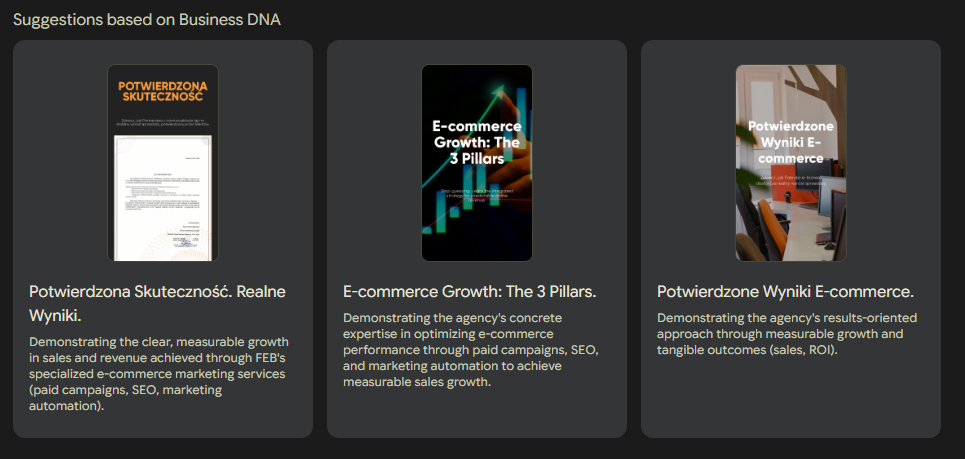Click the small caption under the '3 Pillars' overlay
Image resolution: width=965 pixels, height=459 pixels.
point(476,195)
